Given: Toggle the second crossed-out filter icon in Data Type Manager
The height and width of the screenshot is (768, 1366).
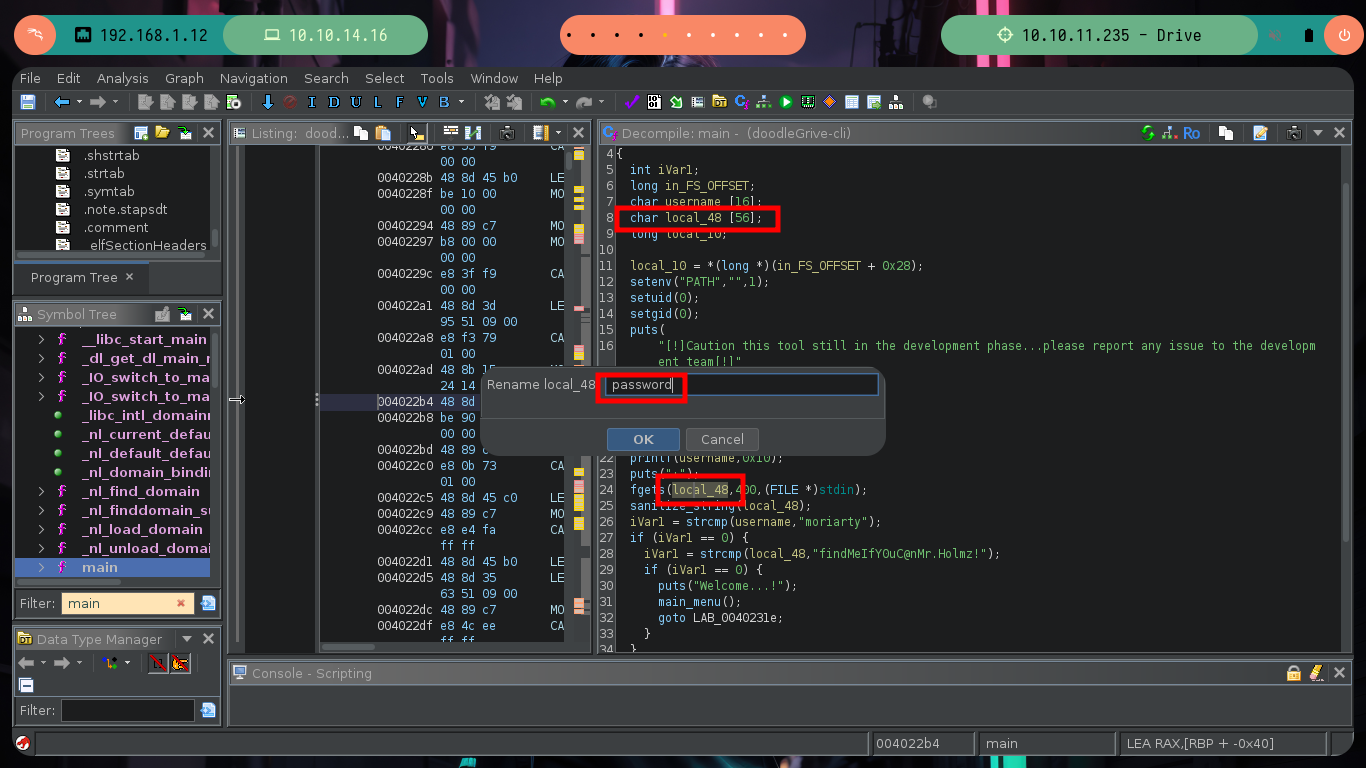Looking at the screenshot, I should point(180,663).
